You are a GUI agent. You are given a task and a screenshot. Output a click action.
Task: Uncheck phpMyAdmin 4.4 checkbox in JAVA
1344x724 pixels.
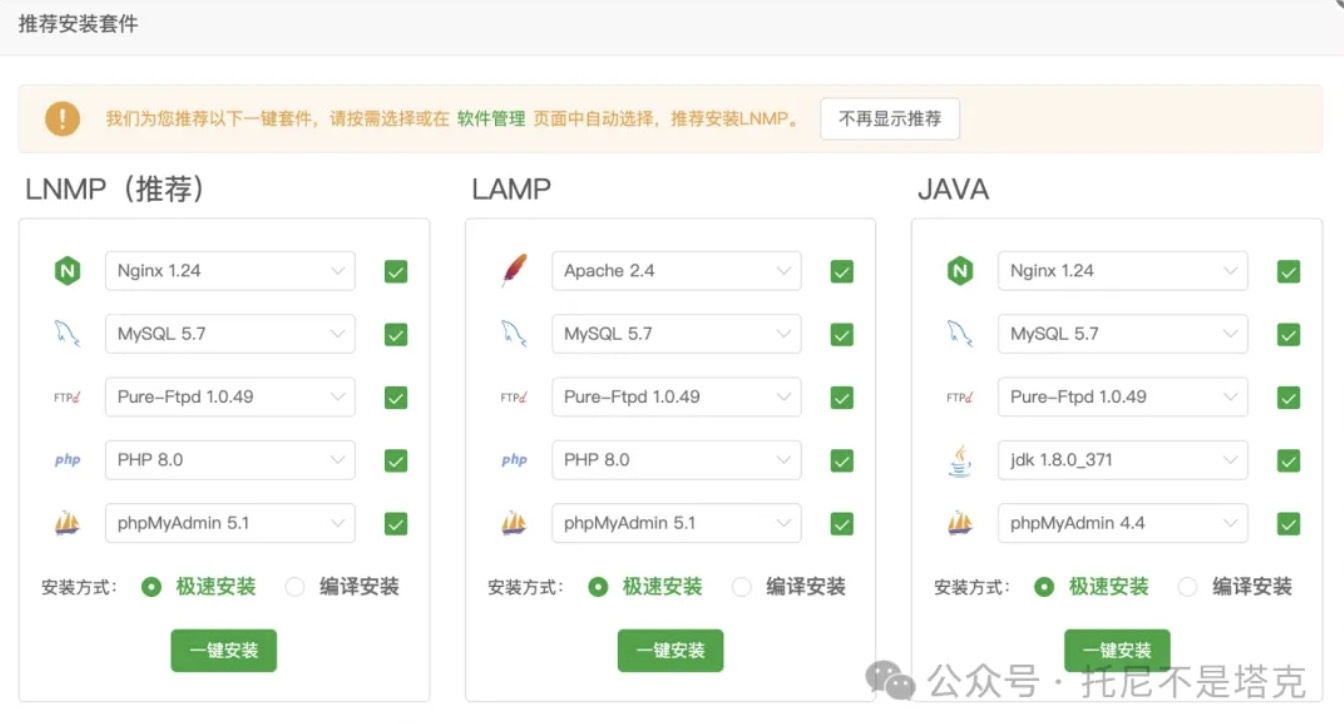[x=1289, y=524]
